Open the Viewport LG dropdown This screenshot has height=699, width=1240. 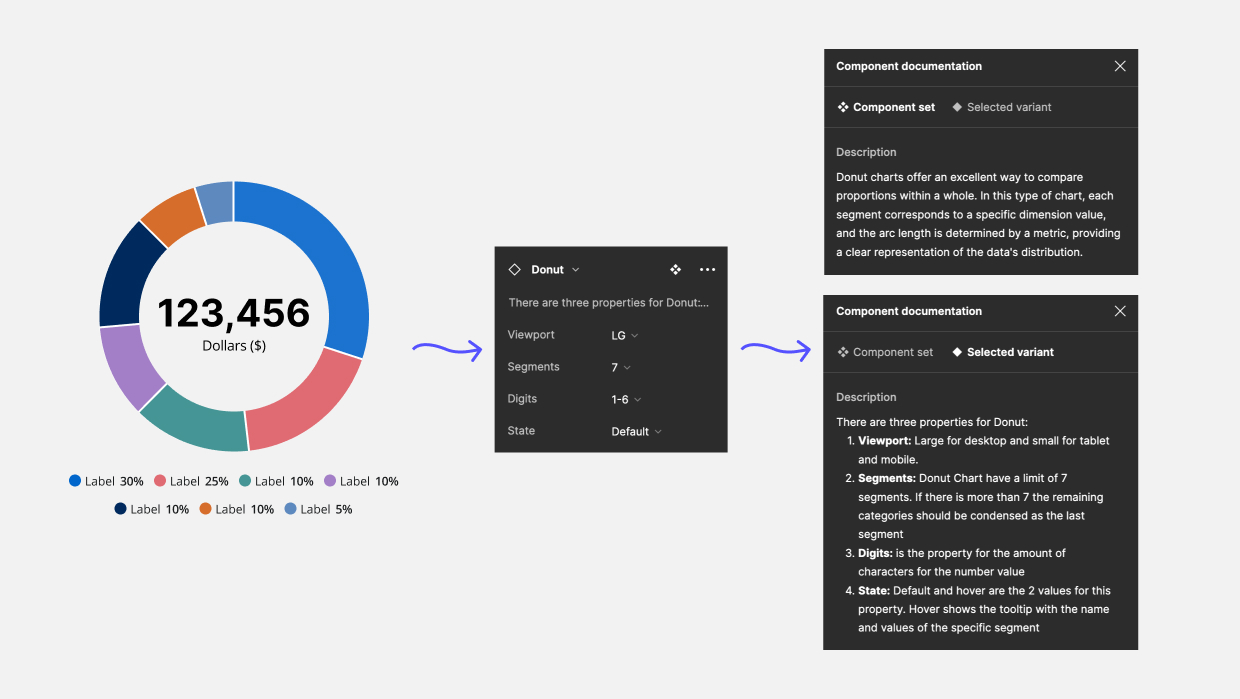click(625, 335)
